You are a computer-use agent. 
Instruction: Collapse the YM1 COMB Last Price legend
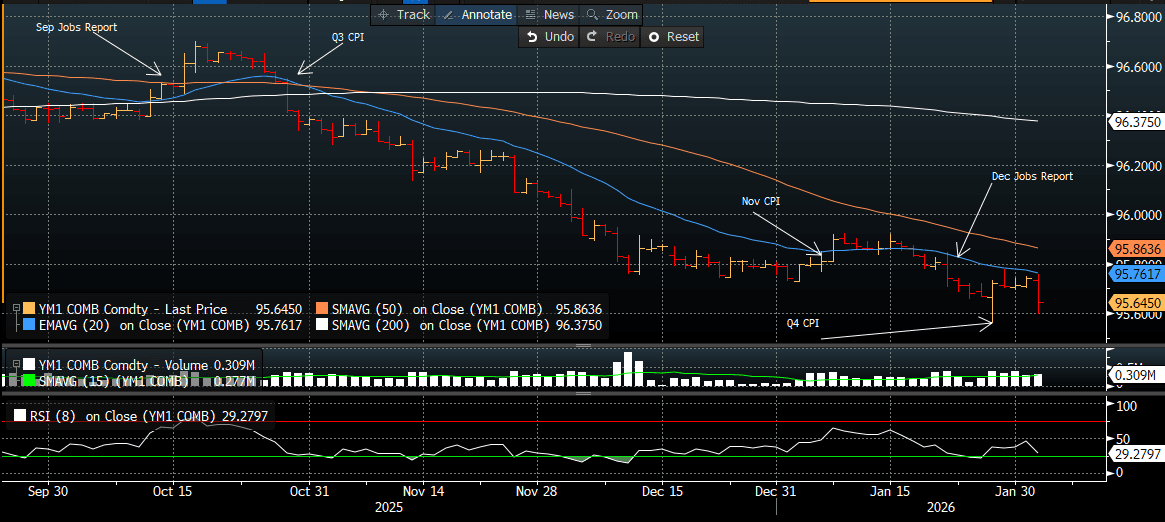(15, 309)
